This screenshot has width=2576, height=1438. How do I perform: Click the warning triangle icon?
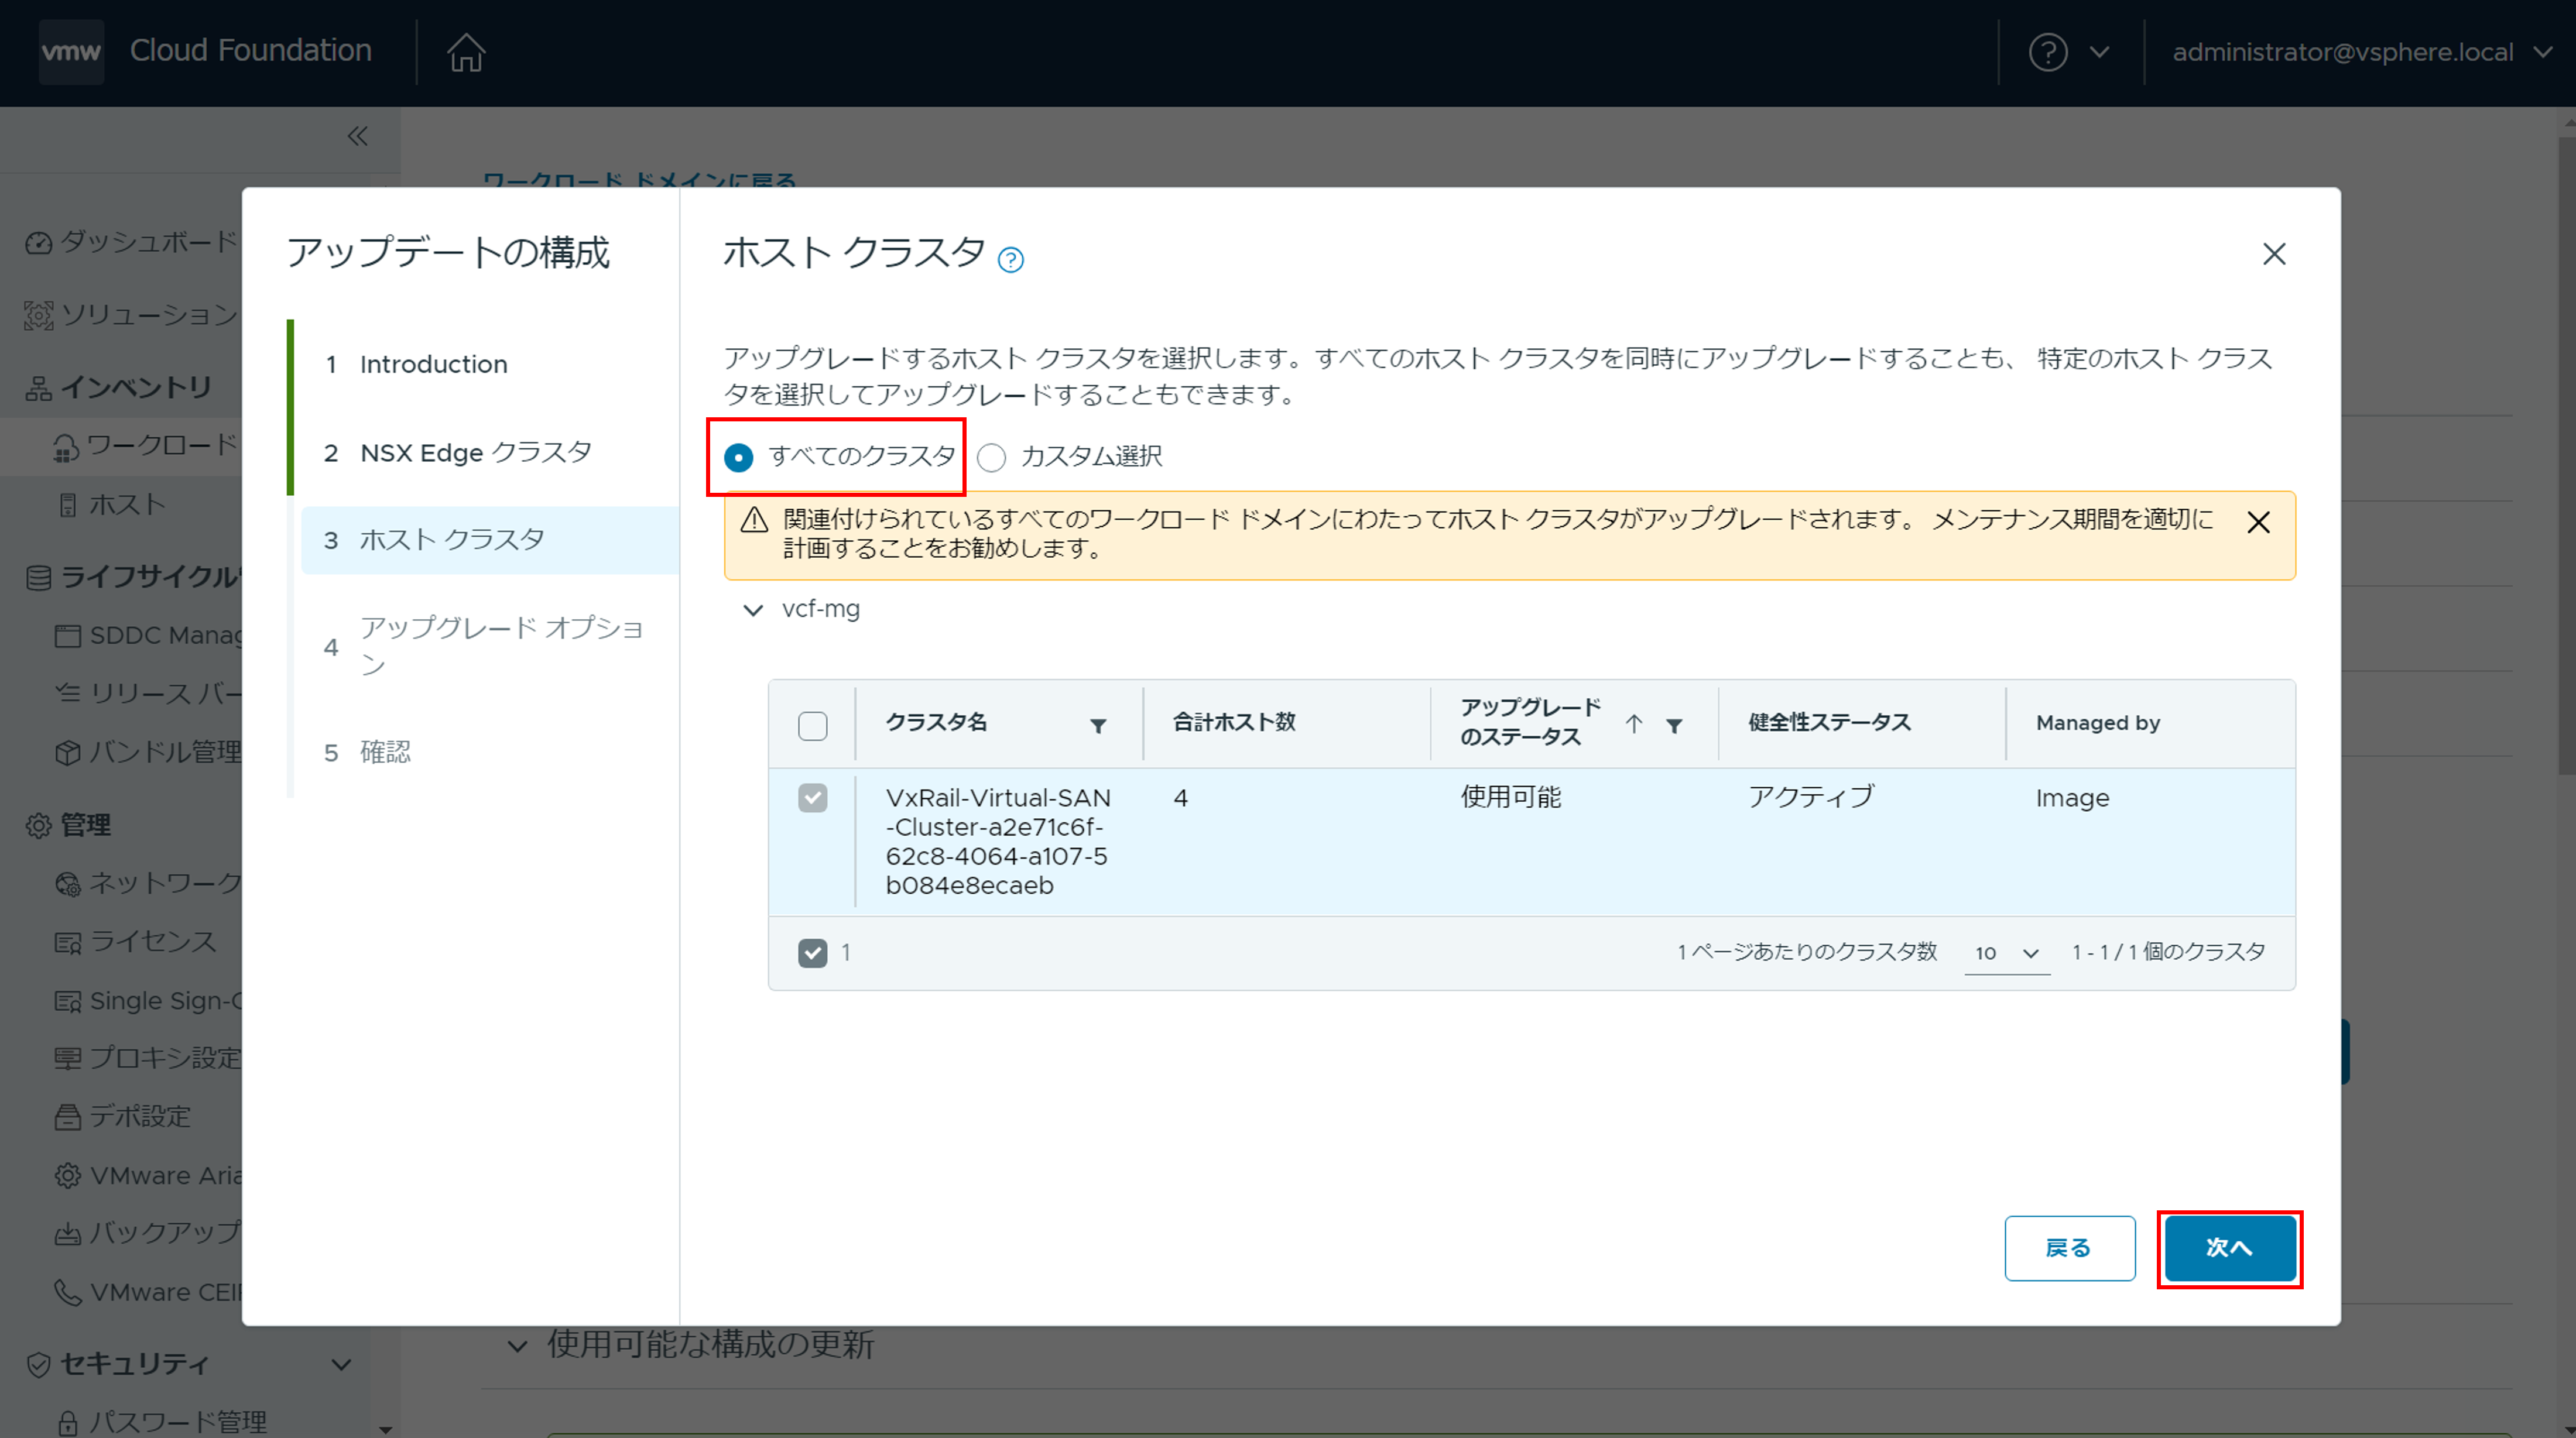pyautogui.click(x=753, y=520)
